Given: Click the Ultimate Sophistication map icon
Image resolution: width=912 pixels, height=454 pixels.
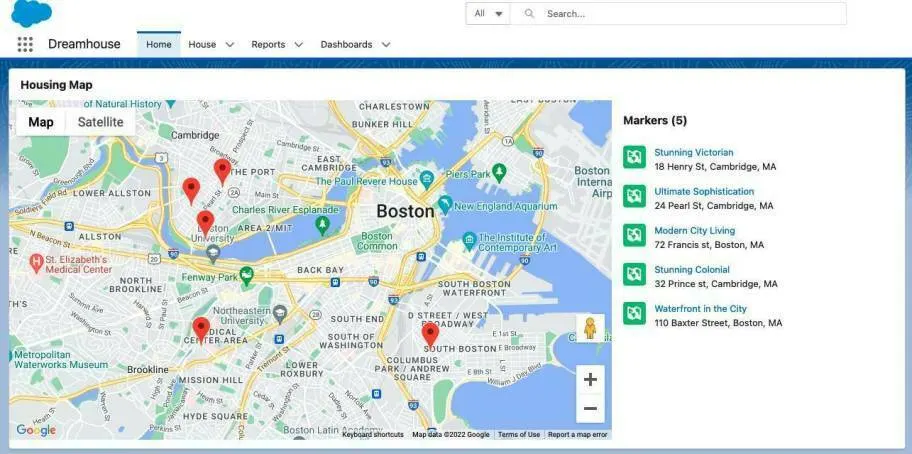Looking at the screenshot, I should [x=635, y=196].
